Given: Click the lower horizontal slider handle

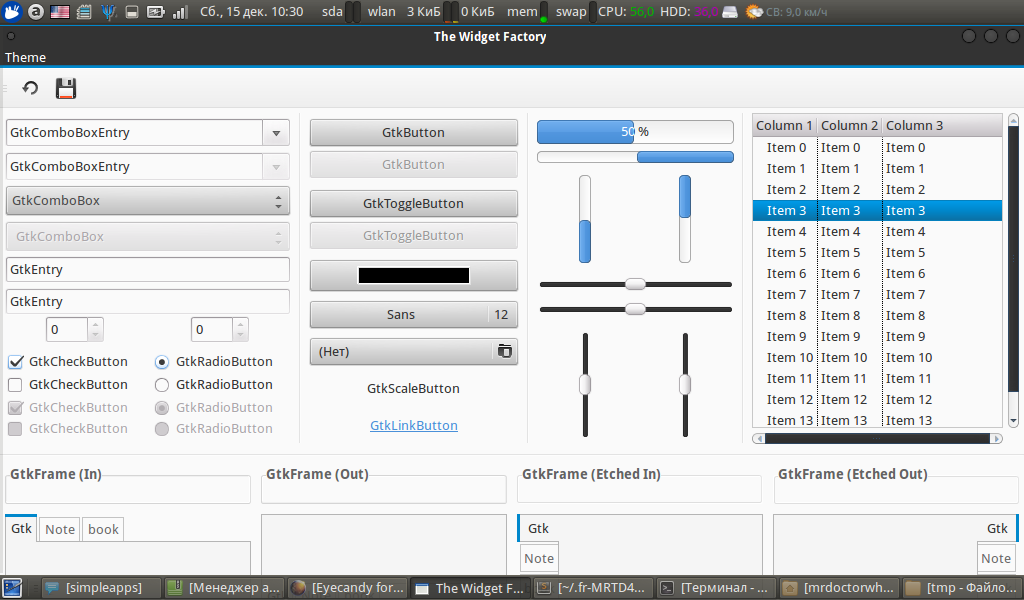Looking at the screenshot, I should point(635,309).
